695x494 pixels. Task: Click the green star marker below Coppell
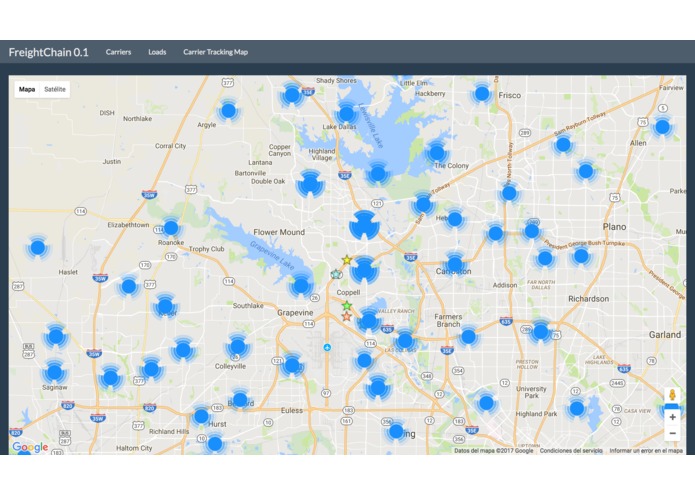pos(347,306)
